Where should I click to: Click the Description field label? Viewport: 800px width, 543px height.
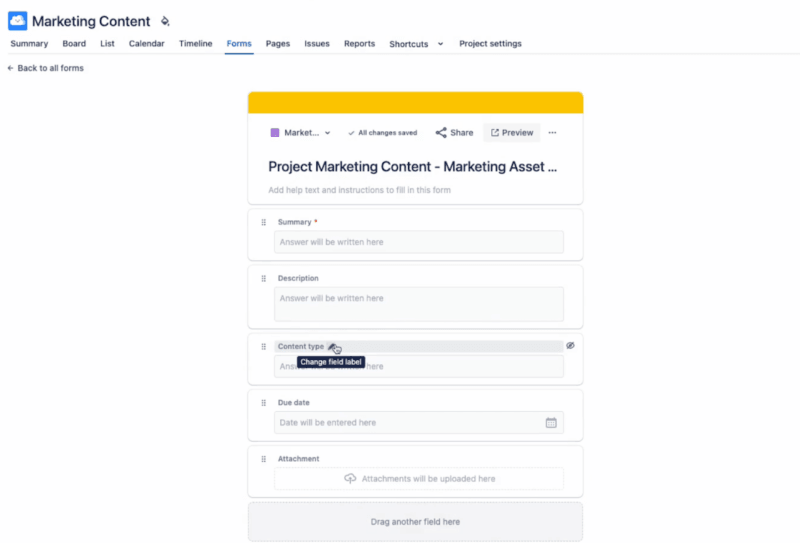(298, 279)
